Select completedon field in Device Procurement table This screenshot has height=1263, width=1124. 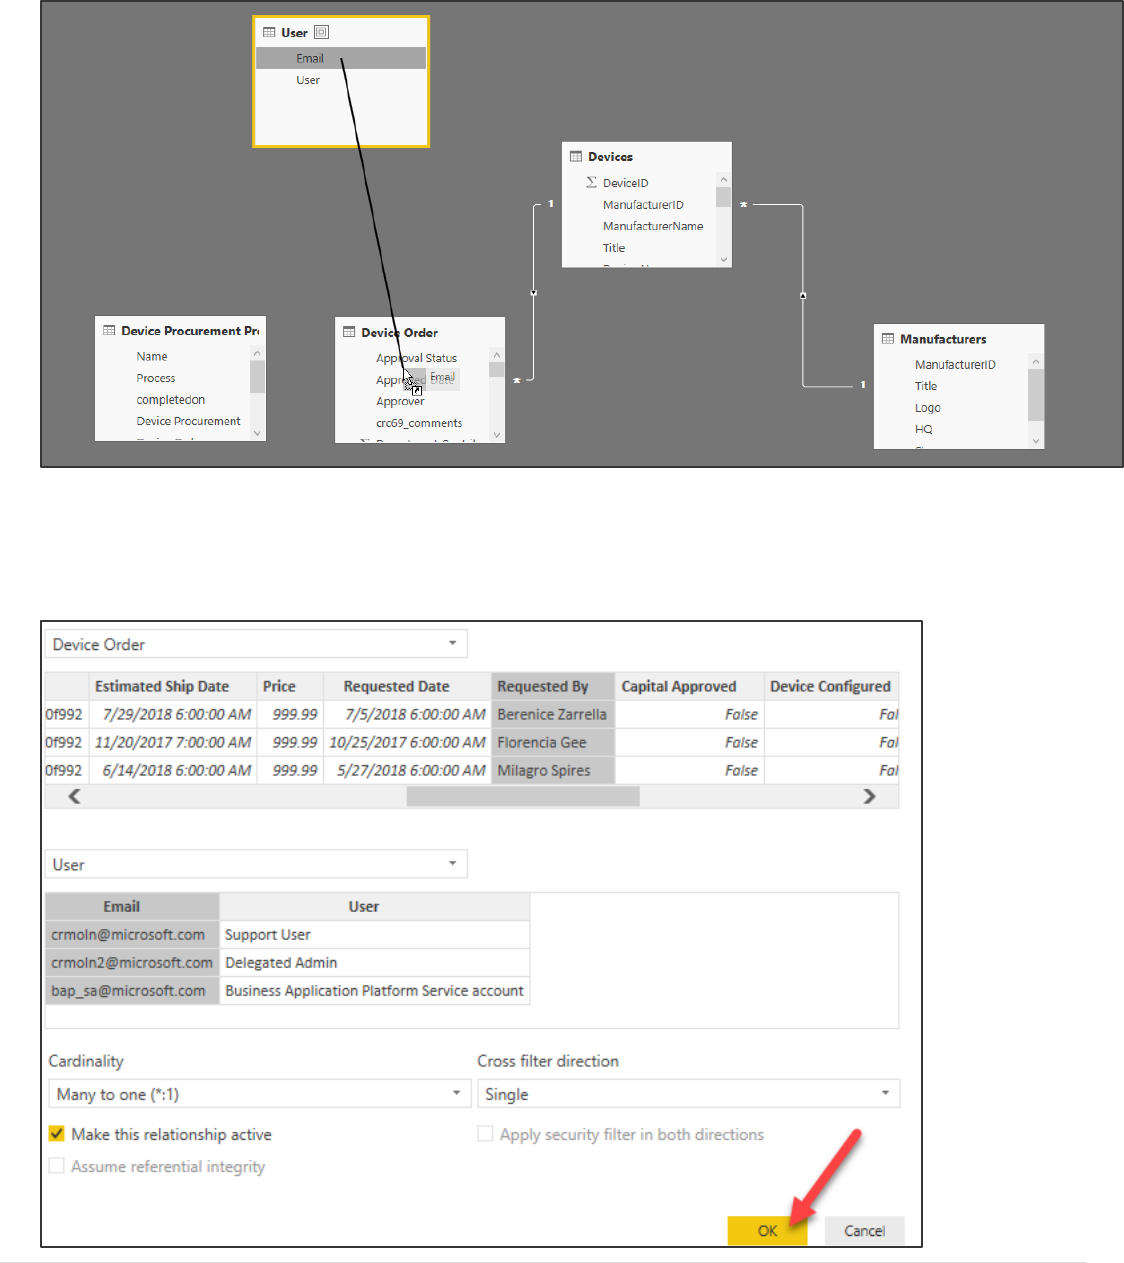(x=171, y=400)
